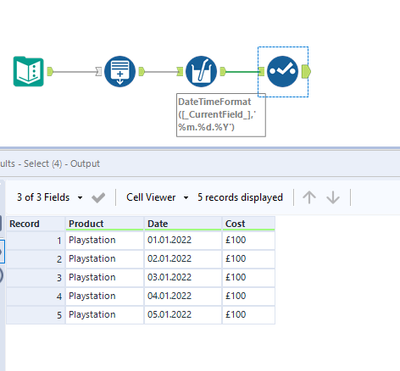Click the Record column header
The width and height of the screenshot is (400, 371).
(36, 223)
